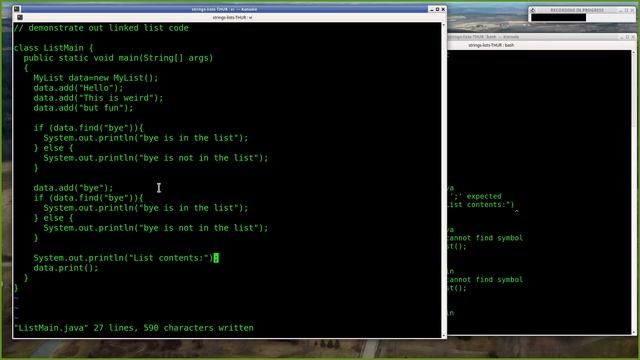Image resolution: width=640 pixels, height=360 pixels.
Task: Click the terminal icon on the tab bar
Action: 20,17
